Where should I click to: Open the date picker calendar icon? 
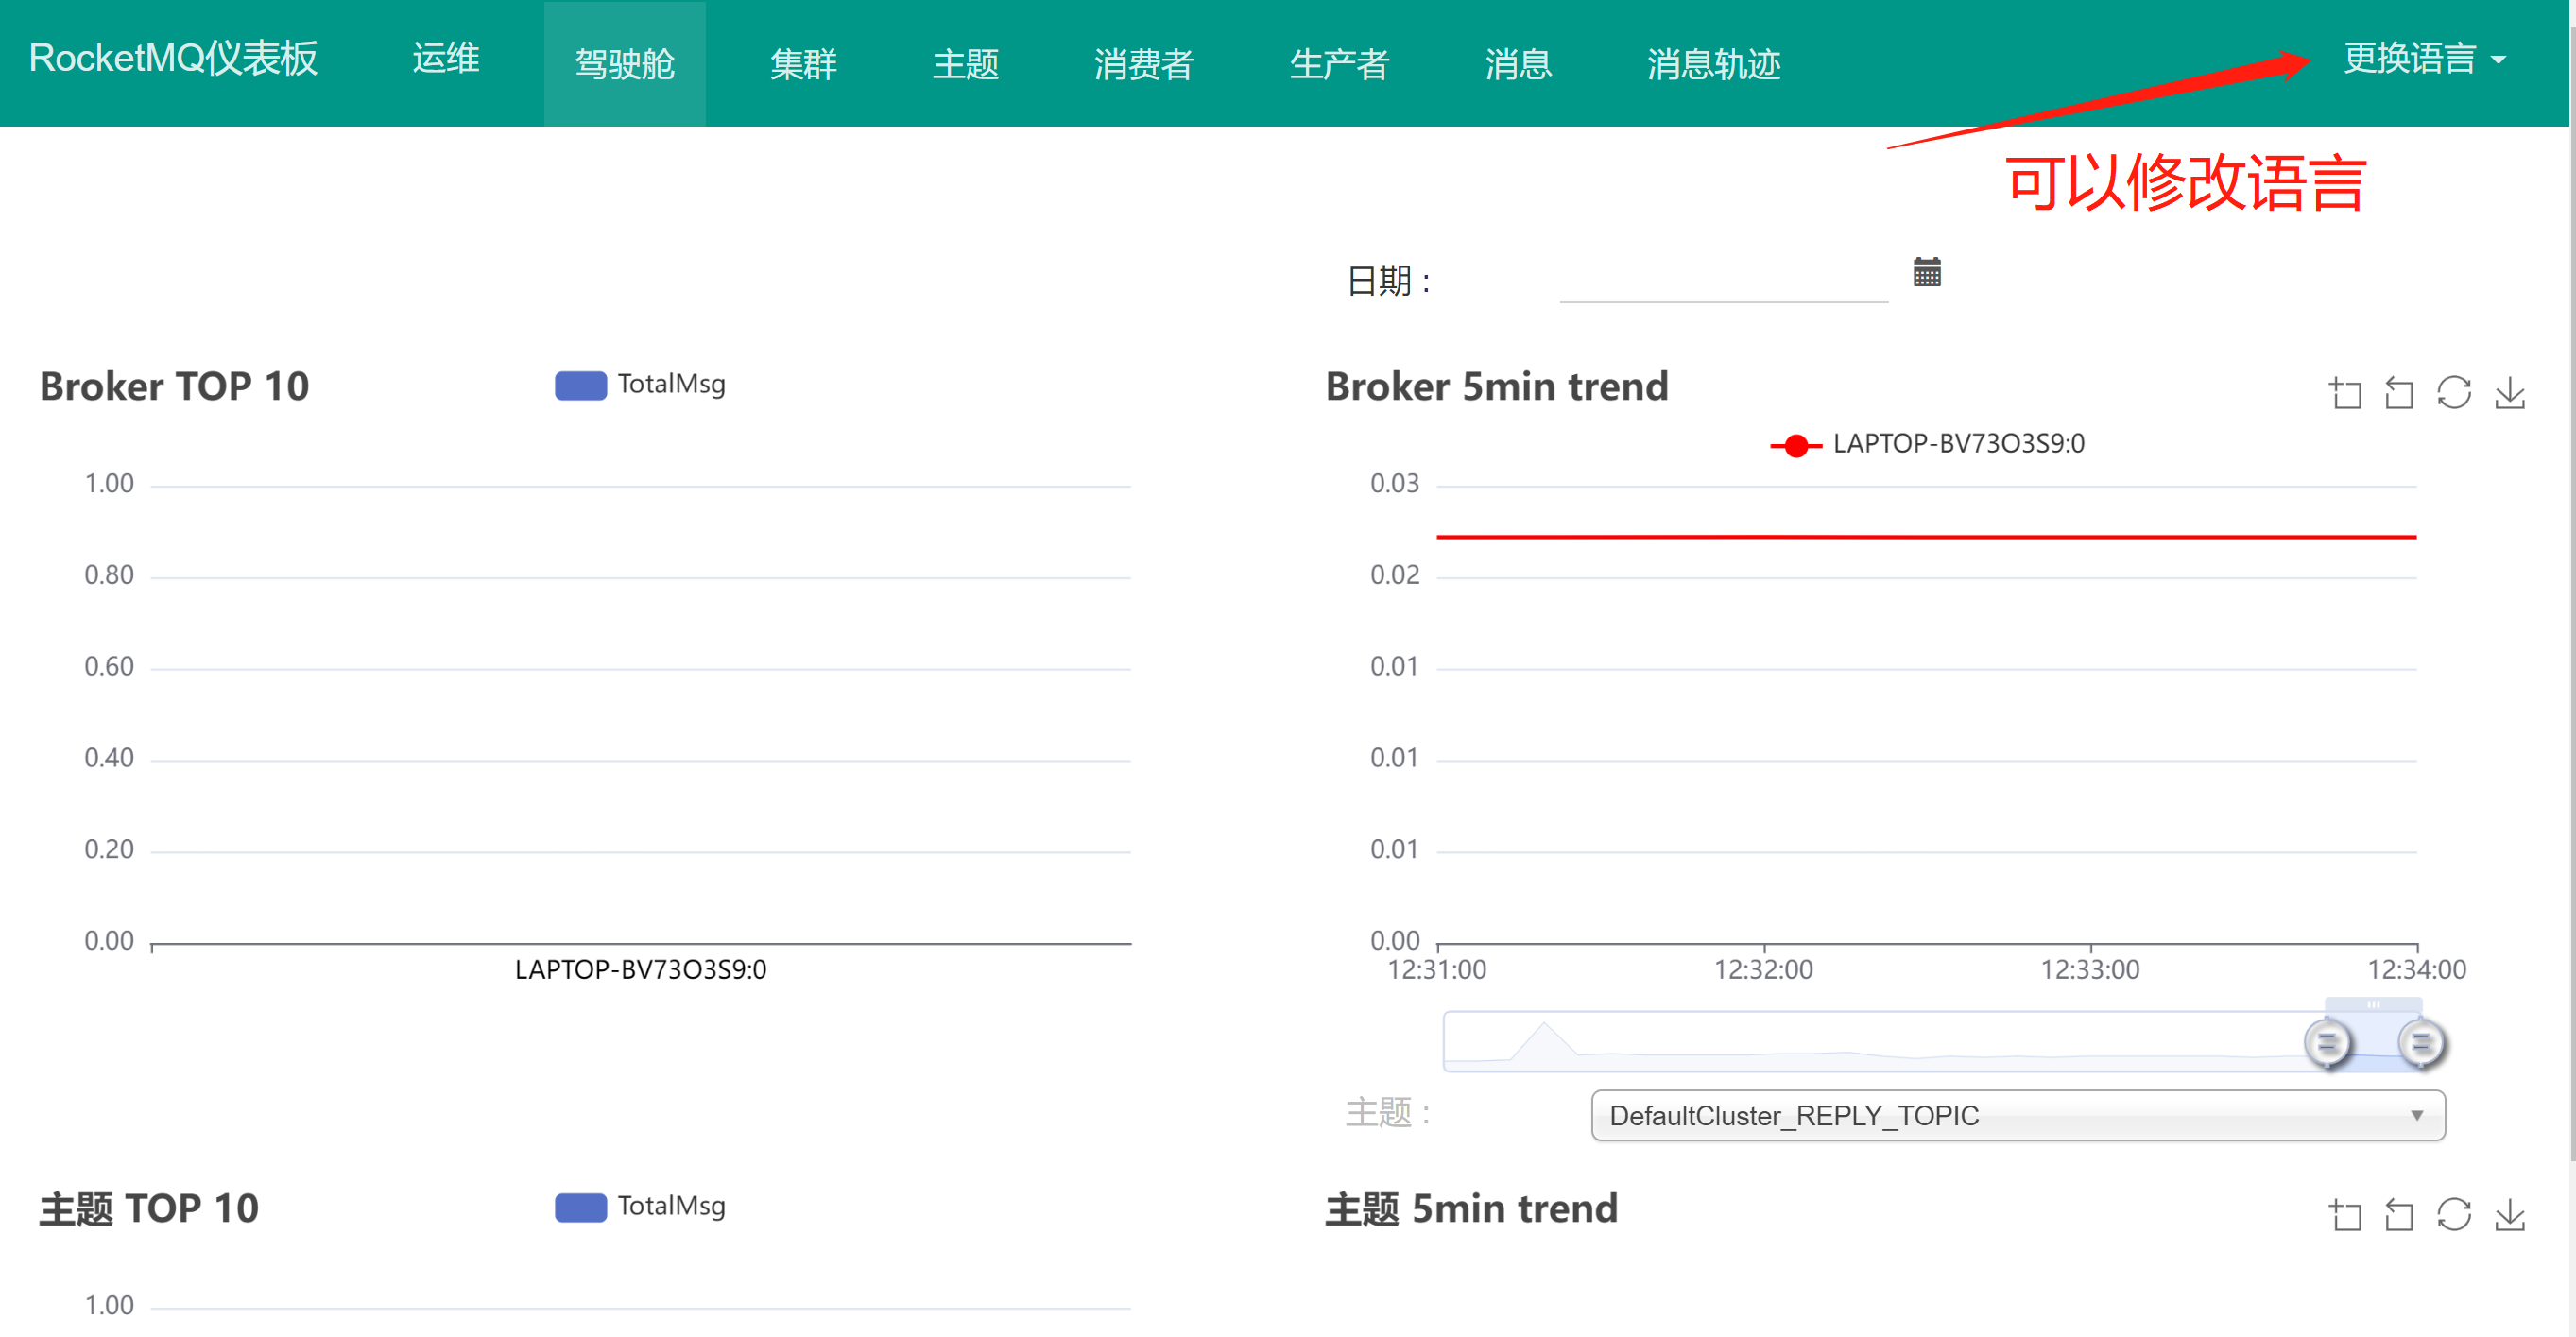coord(1926,272)
